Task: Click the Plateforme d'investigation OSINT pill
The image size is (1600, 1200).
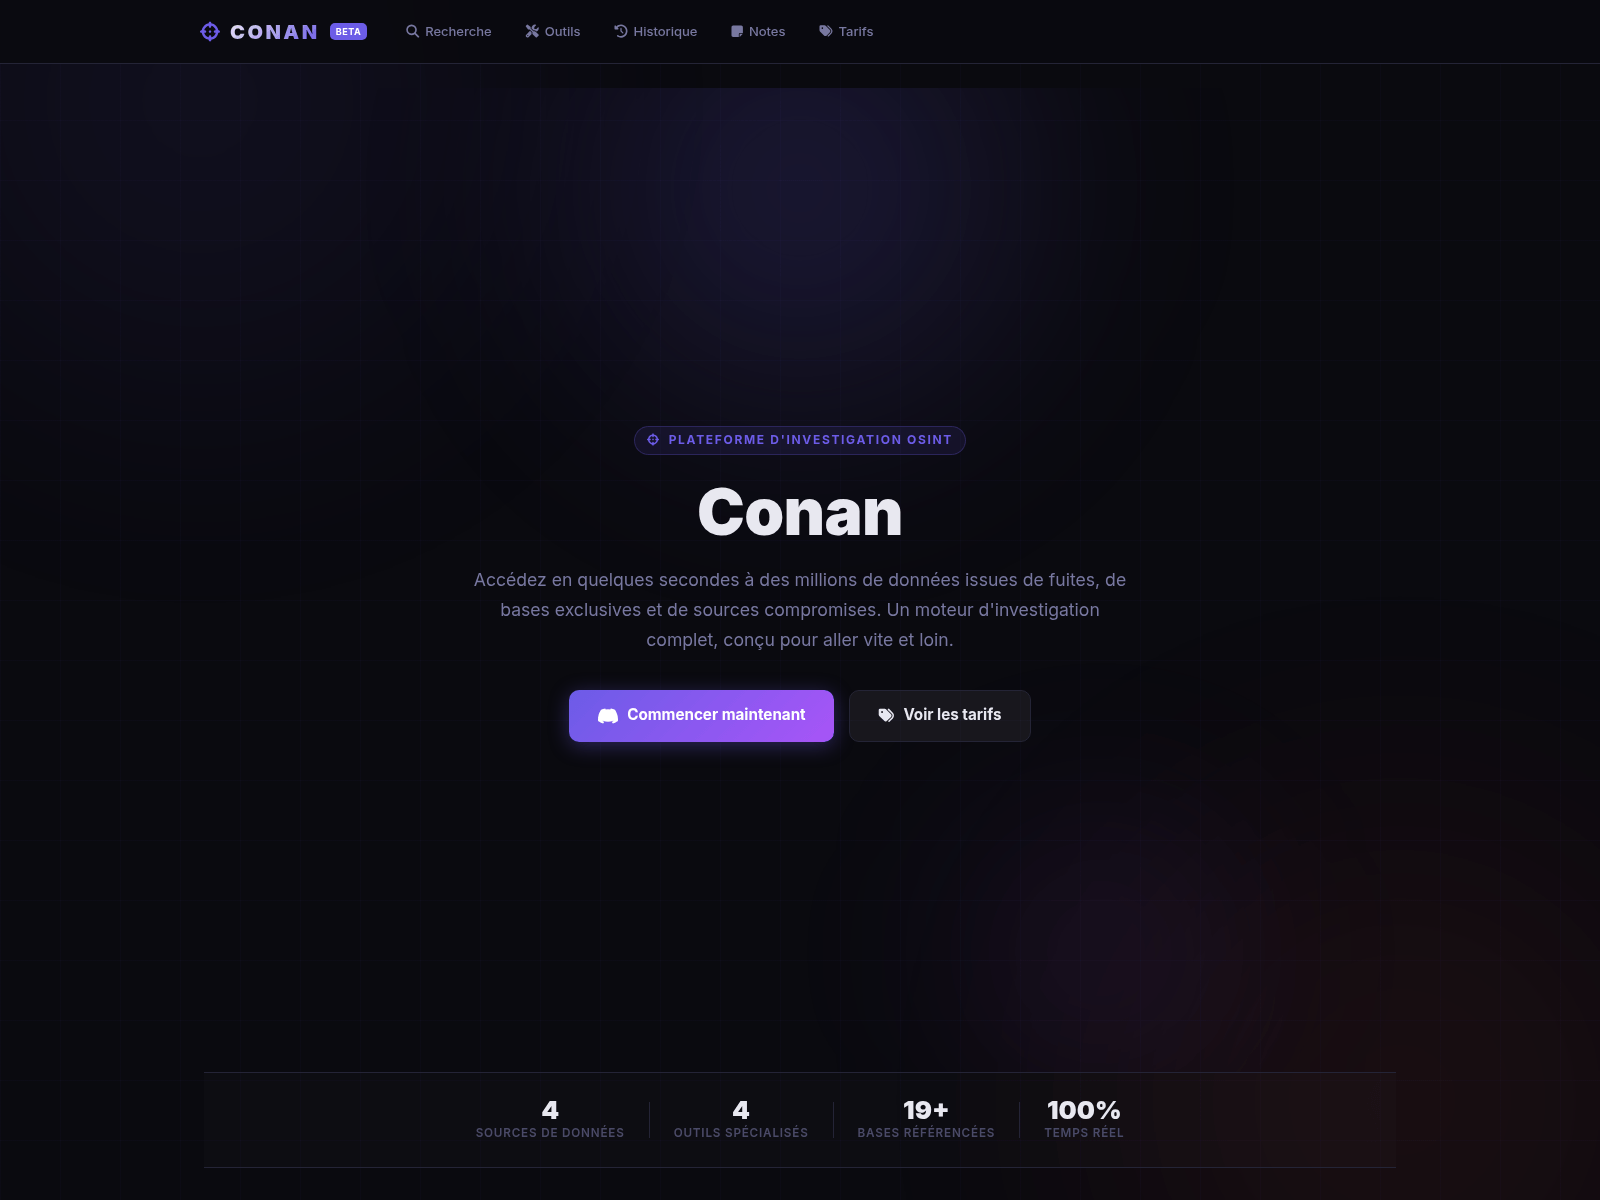Action: [800, 440]
